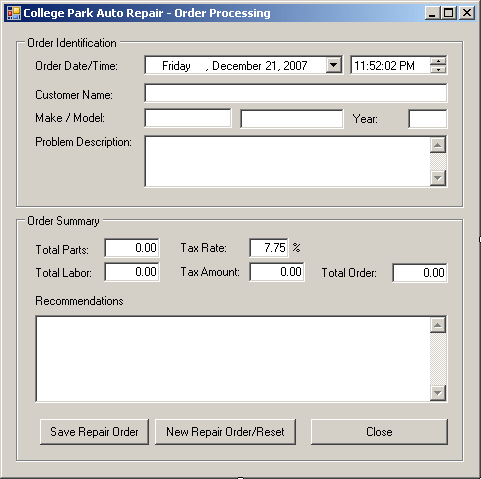Select the Total Parts field
This screenshot has width=481, height=479.
pos(132,248)
